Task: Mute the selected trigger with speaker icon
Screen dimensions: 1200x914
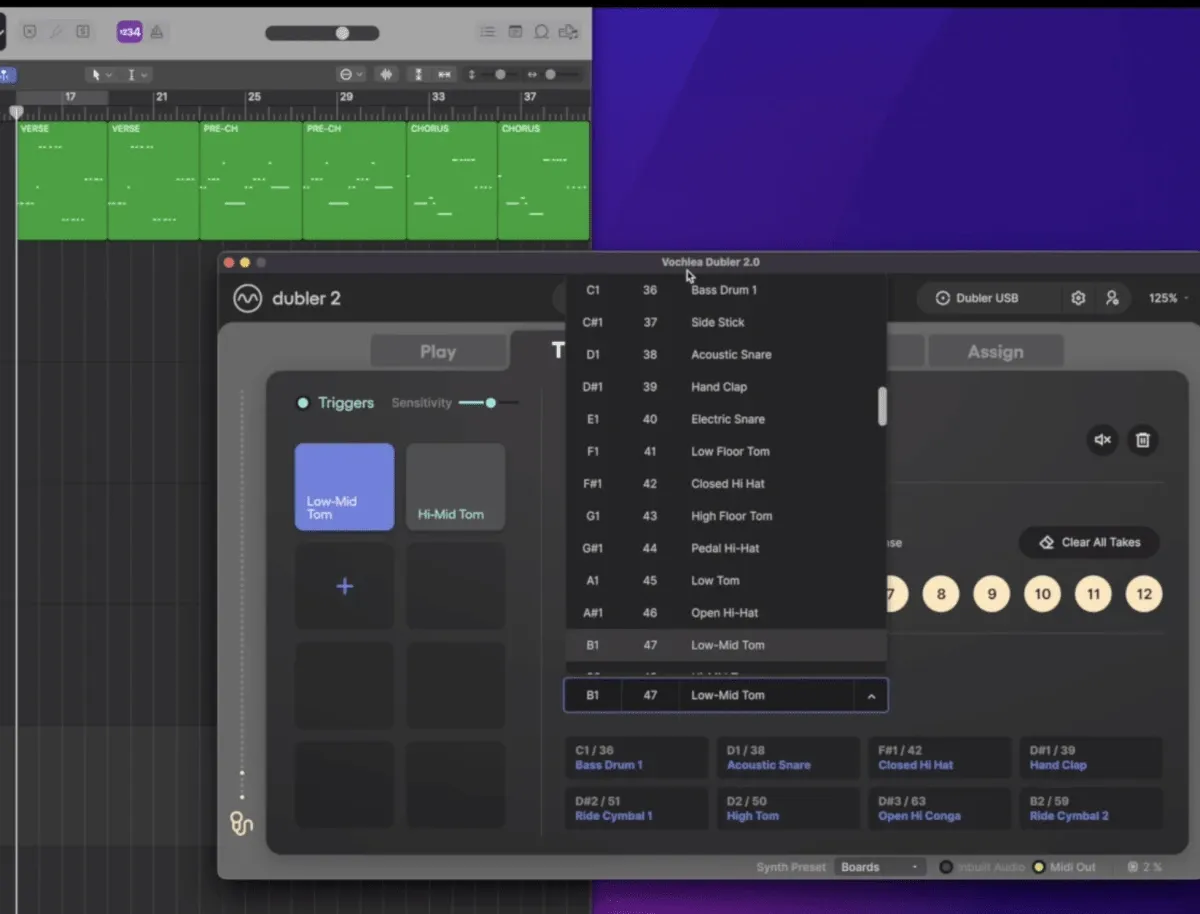Action: coord(1103,440)
